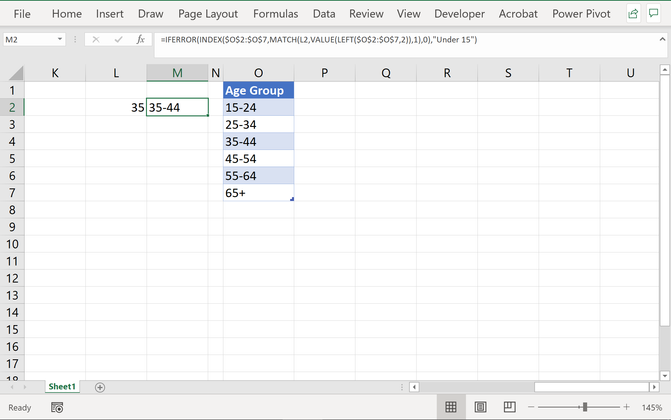The width and height of the screenshot is (671, 420).
Task: Open the Data tab
Action: tap(324, 14)
